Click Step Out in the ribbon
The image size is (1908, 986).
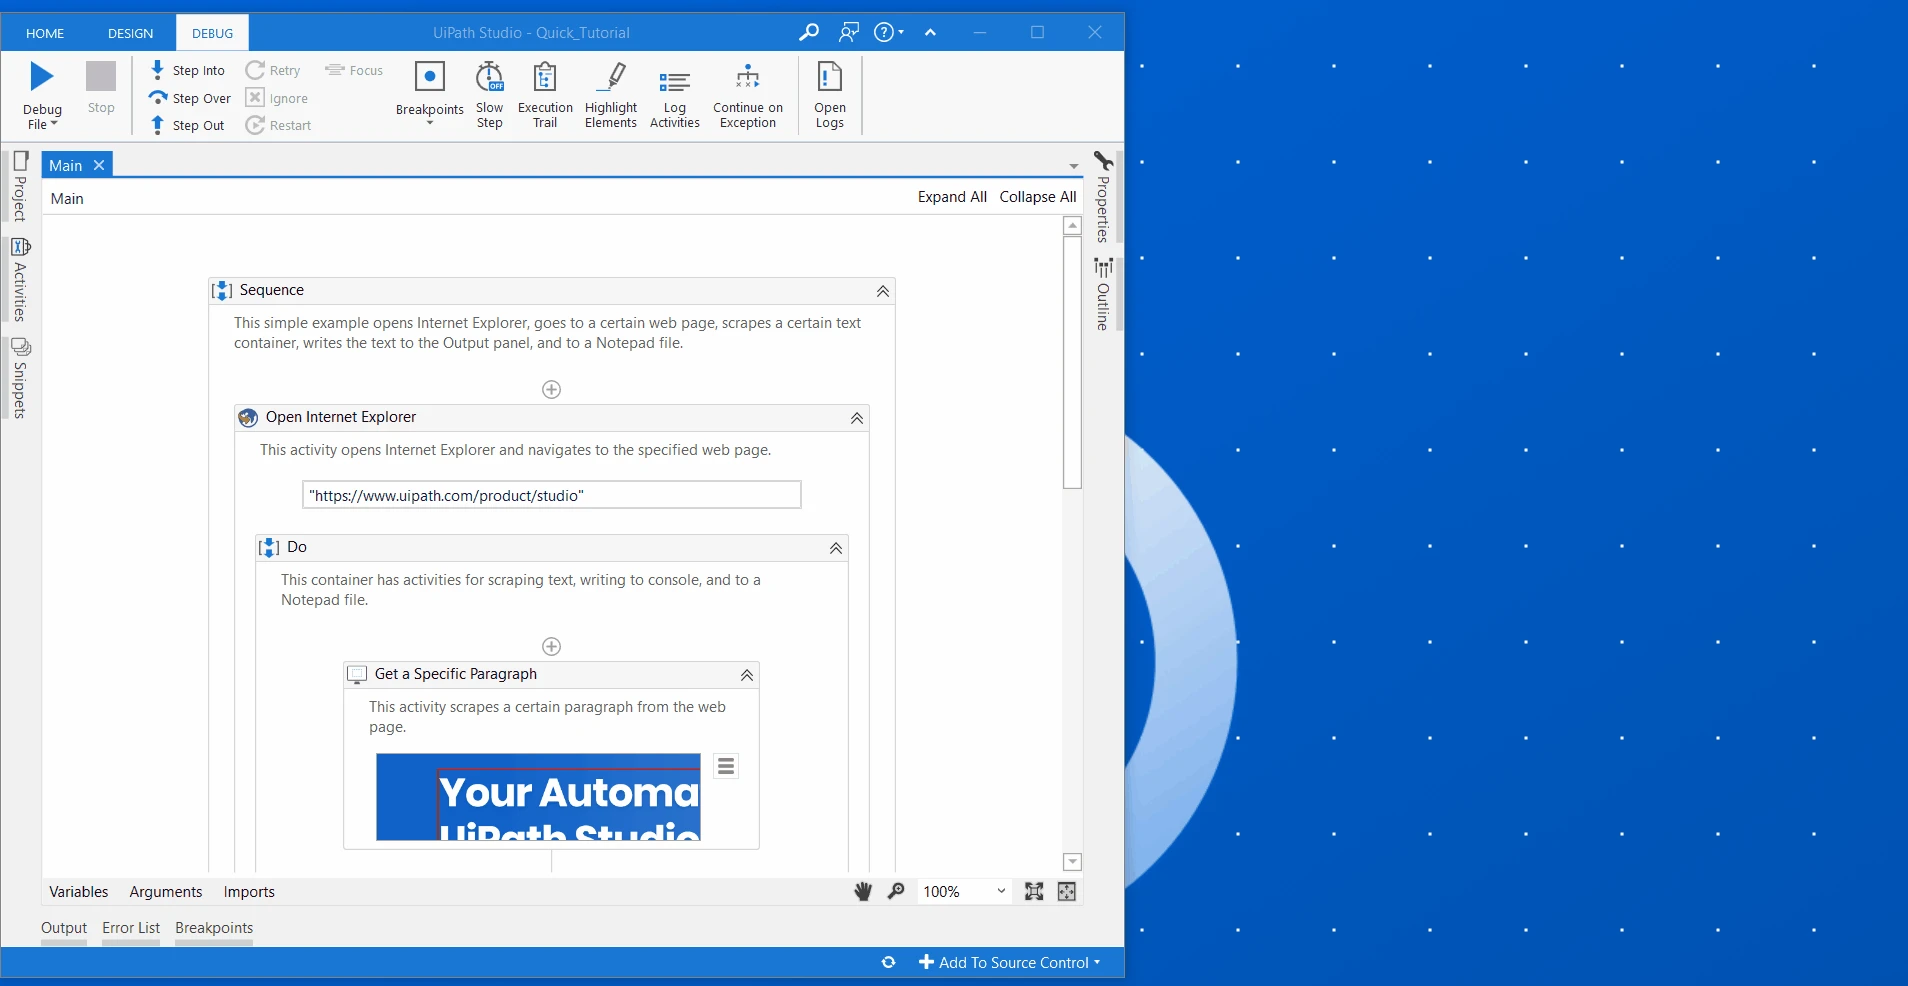187,125
